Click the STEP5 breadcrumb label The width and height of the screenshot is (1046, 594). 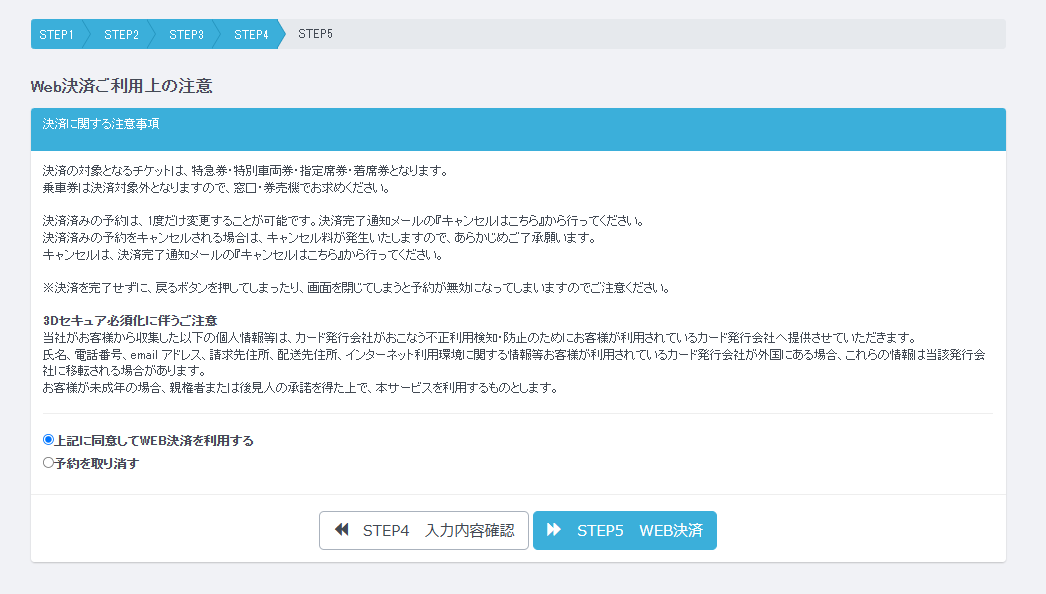pyautogui.click(x=315, y=34)
